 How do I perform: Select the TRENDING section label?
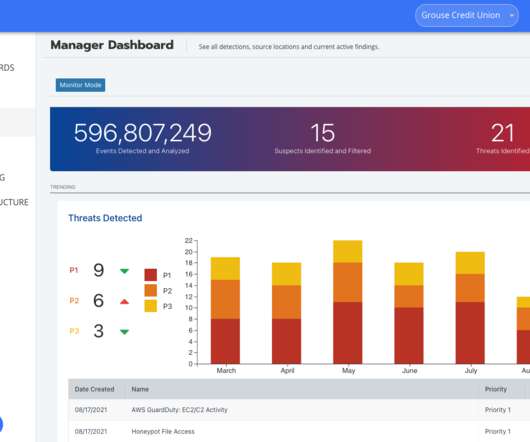63,187
